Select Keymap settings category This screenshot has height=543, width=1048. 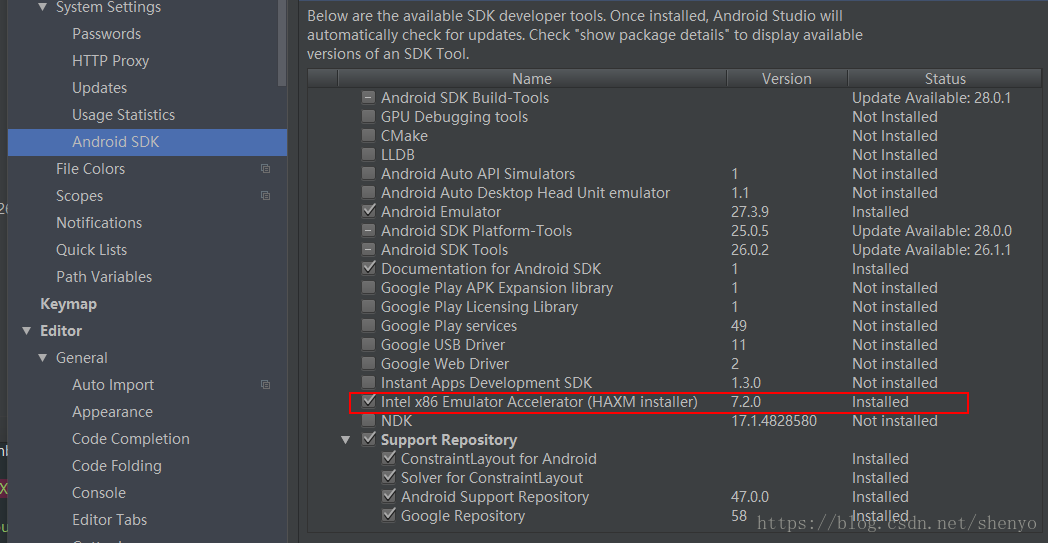68,304
